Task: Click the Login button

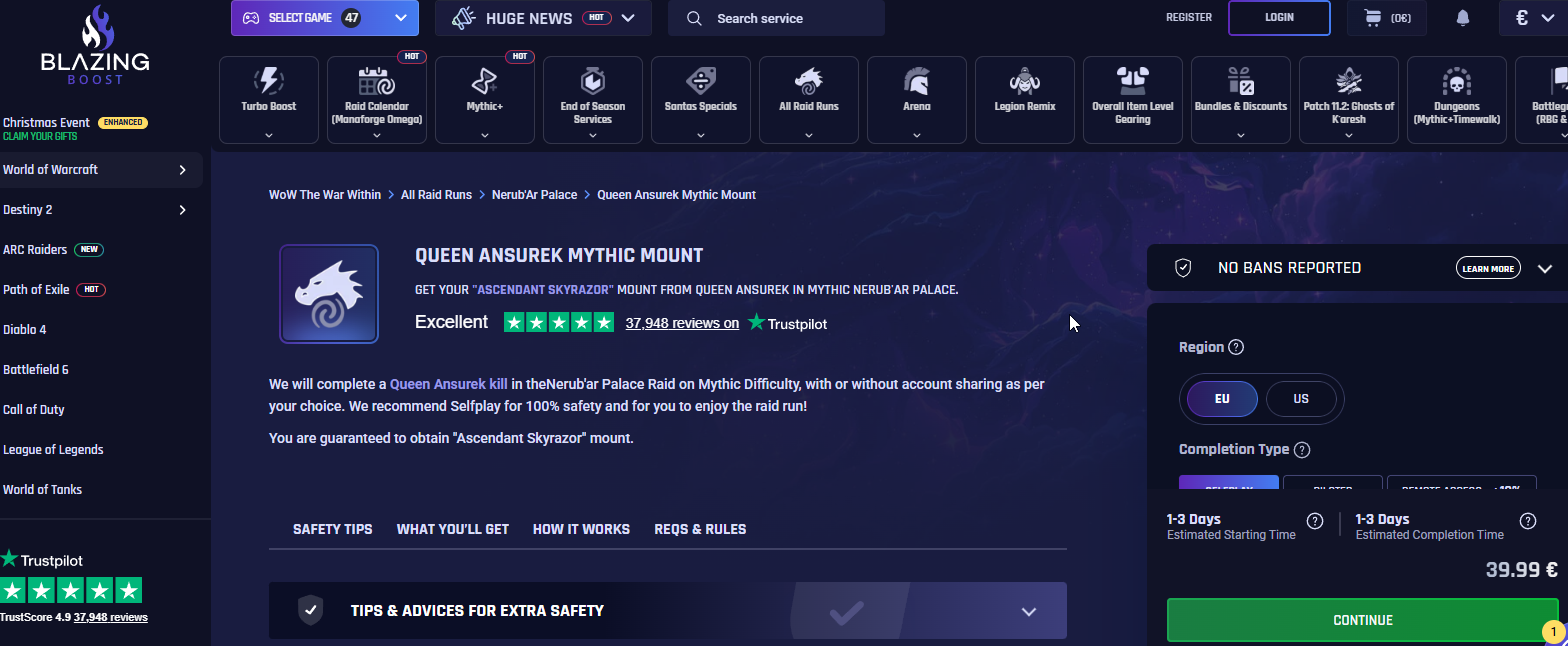Action: (1279, 18)
